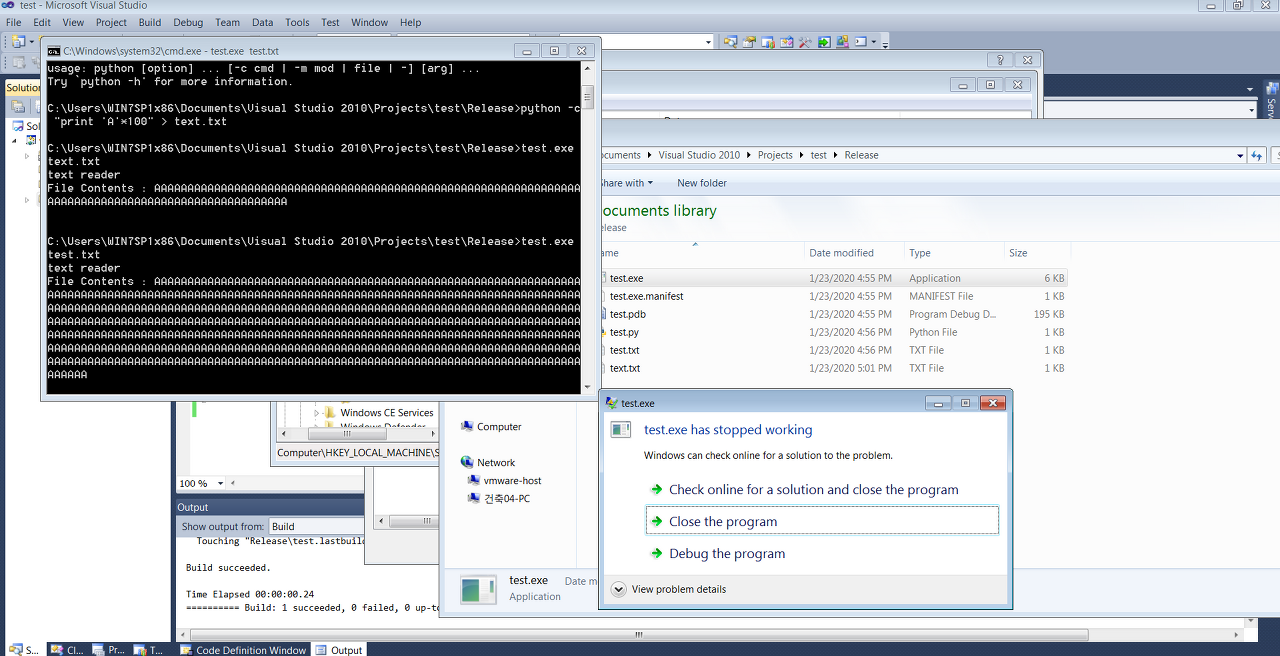Open the Command Window icon's dropdown arrow

(874, 42)
